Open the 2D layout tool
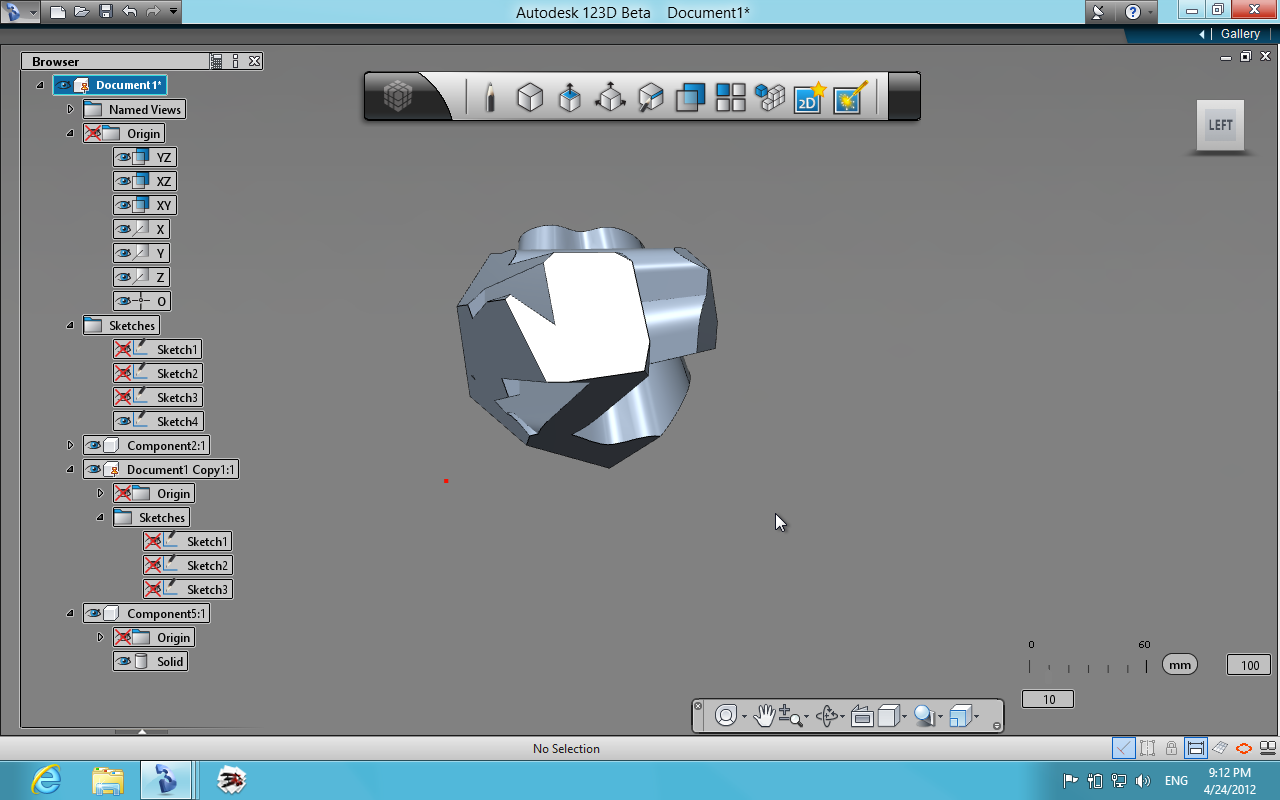 pos(807,98)
